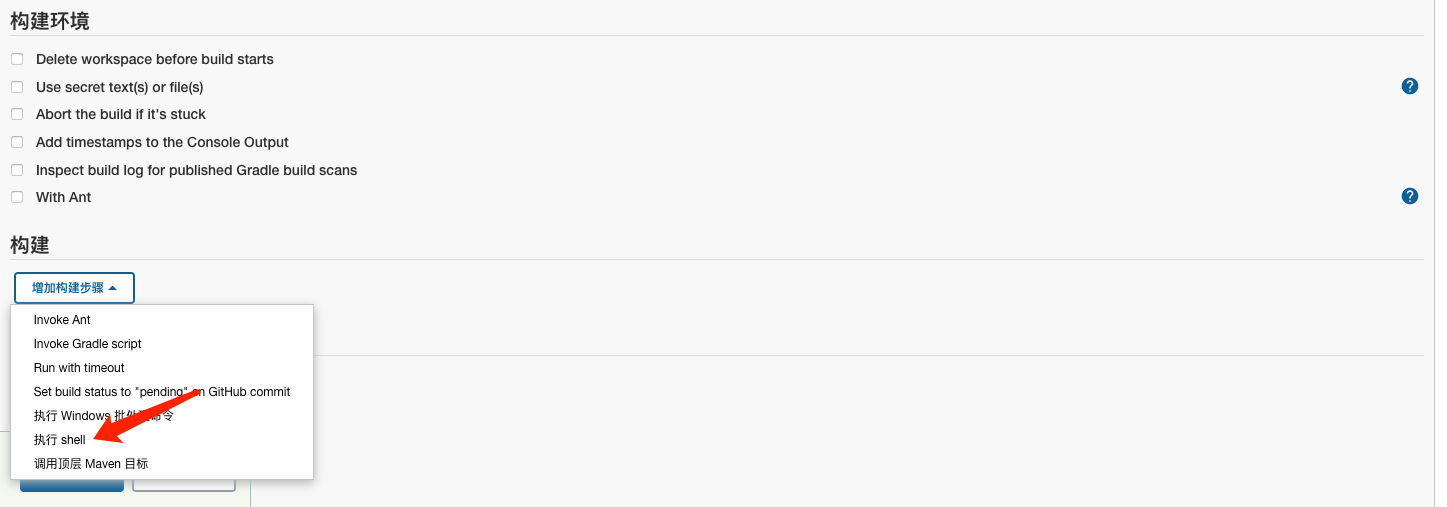
Task: Select Invoke Gradle script menu item
Action: (x=88, y=344)
